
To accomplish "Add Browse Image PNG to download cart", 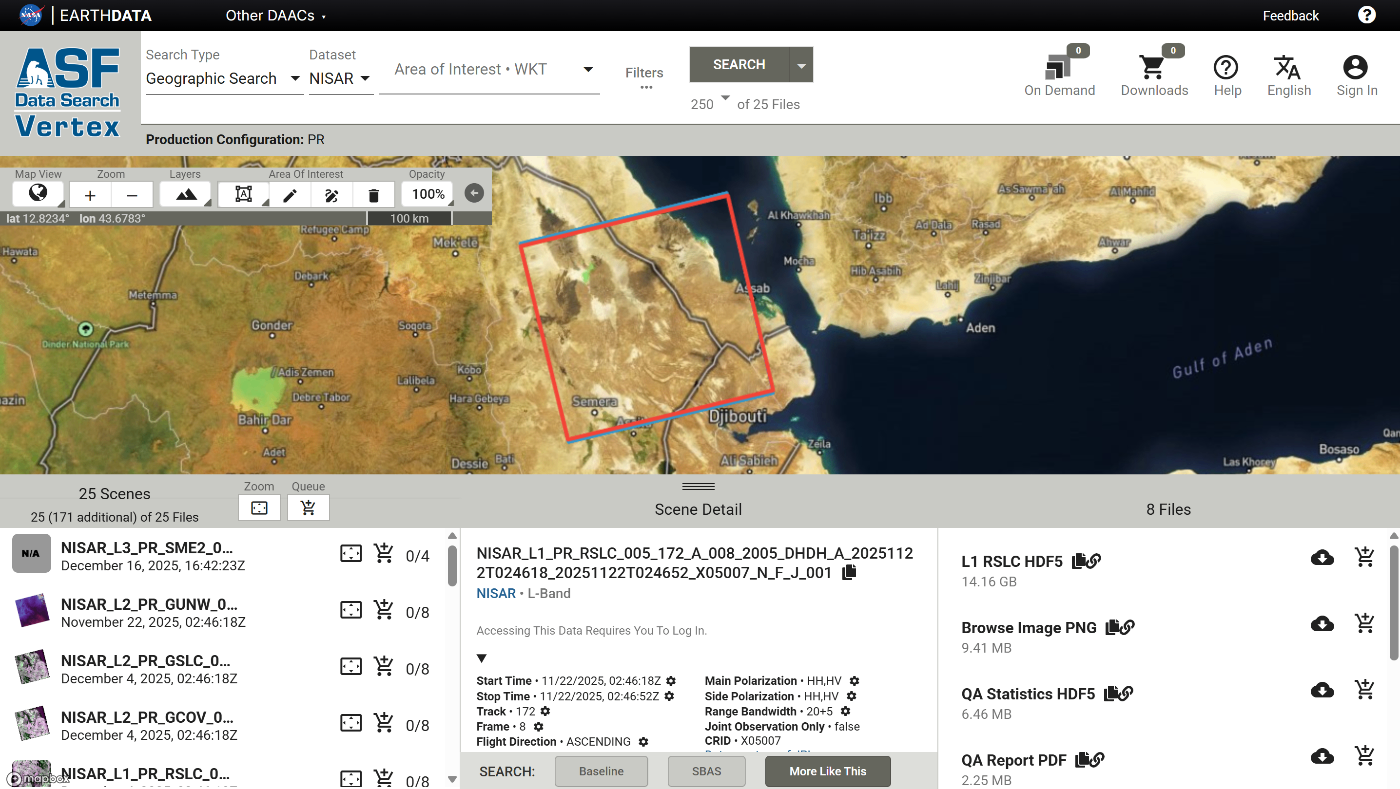I will point(1364,624).
